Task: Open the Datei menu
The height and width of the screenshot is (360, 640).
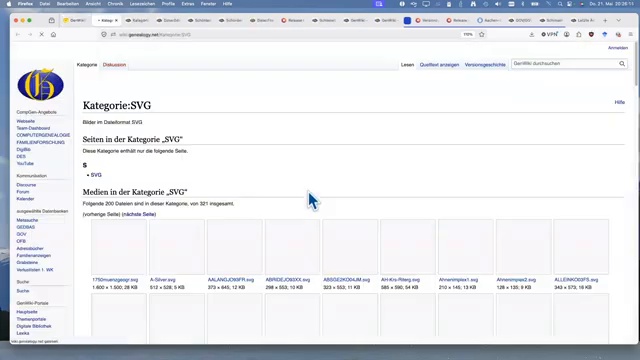Action: click(x=44, y=4)
